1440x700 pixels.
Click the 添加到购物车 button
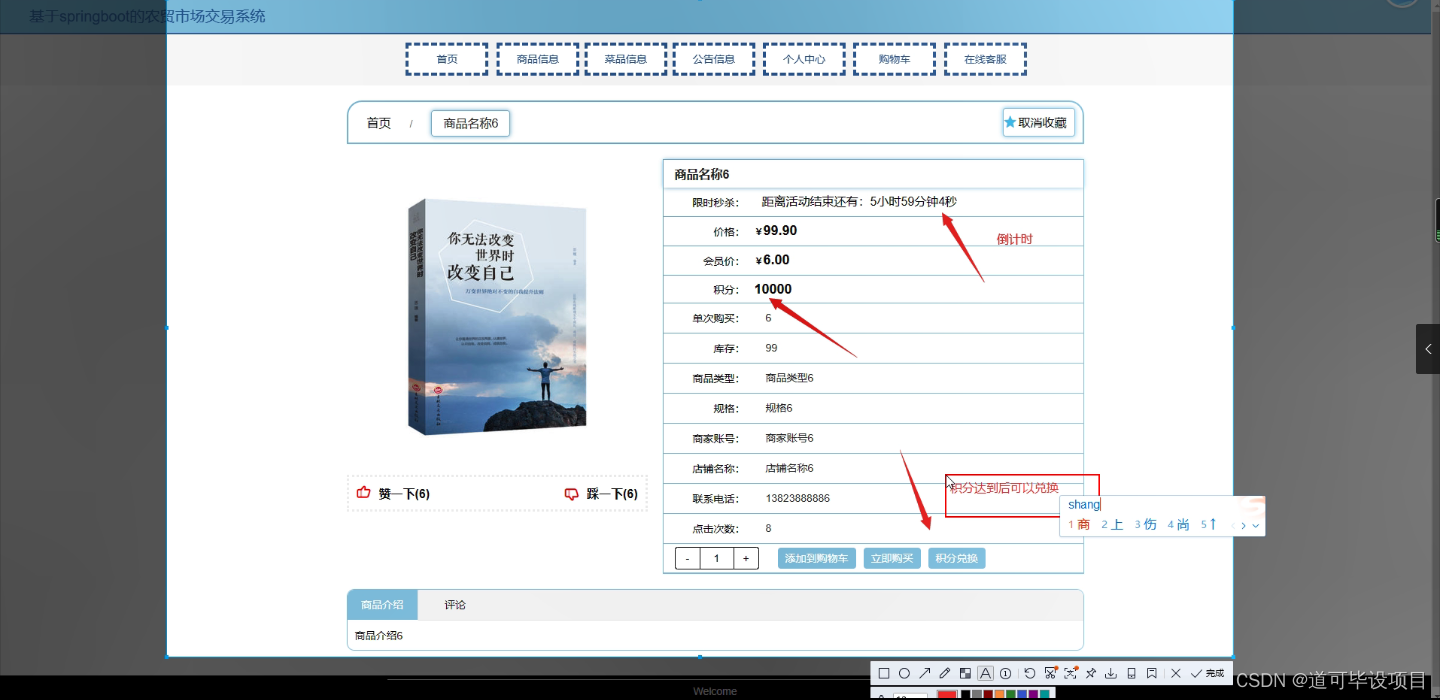[x=817, y=558]
